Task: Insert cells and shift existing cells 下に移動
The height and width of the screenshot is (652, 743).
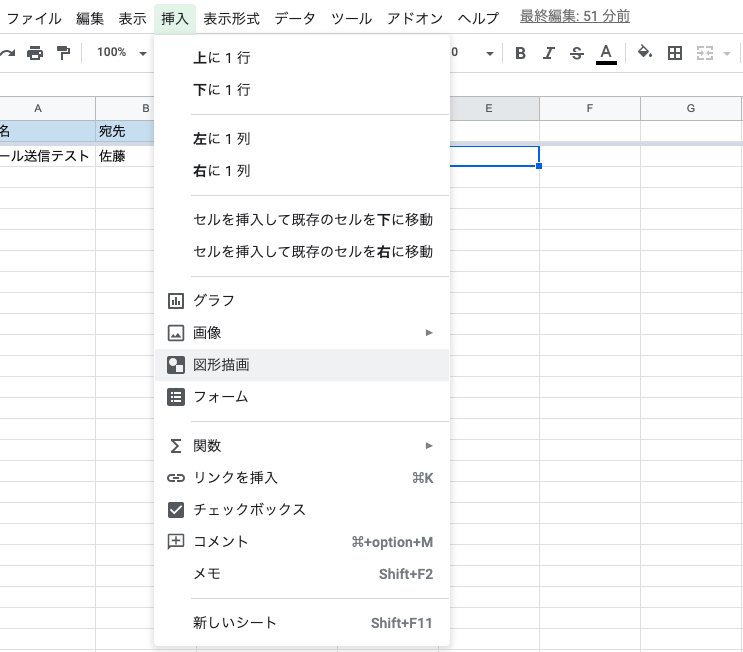Action: (302, 220)
